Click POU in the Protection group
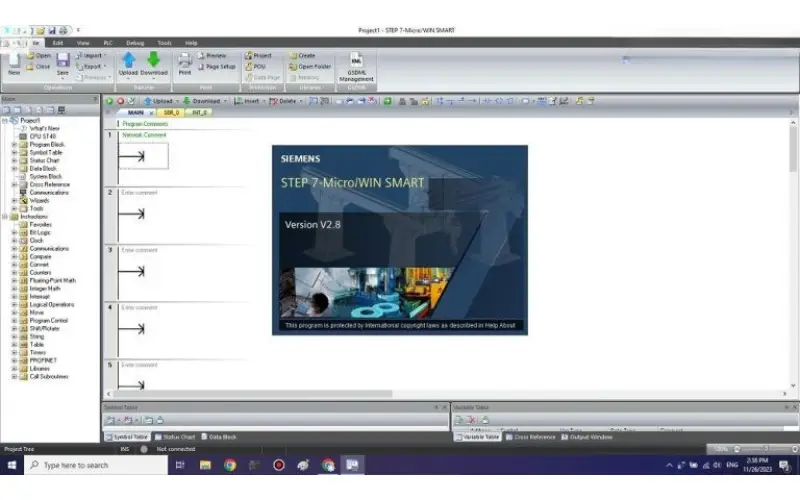 pyautogui.click(x=255, y=66)
